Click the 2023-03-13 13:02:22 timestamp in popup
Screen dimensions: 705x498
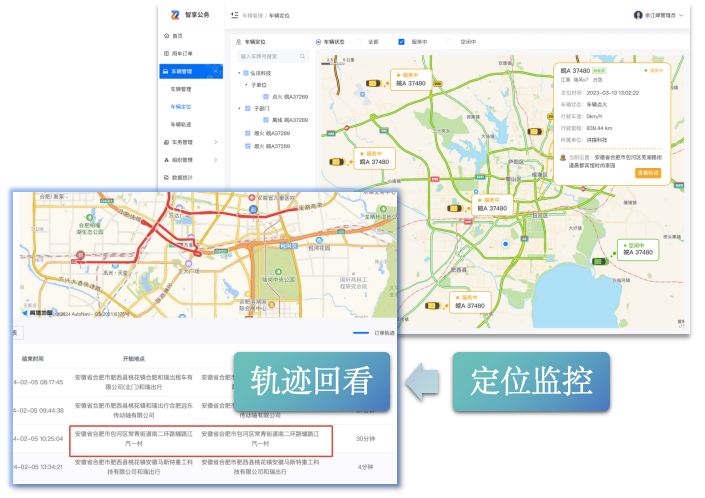tap(612, 93)
